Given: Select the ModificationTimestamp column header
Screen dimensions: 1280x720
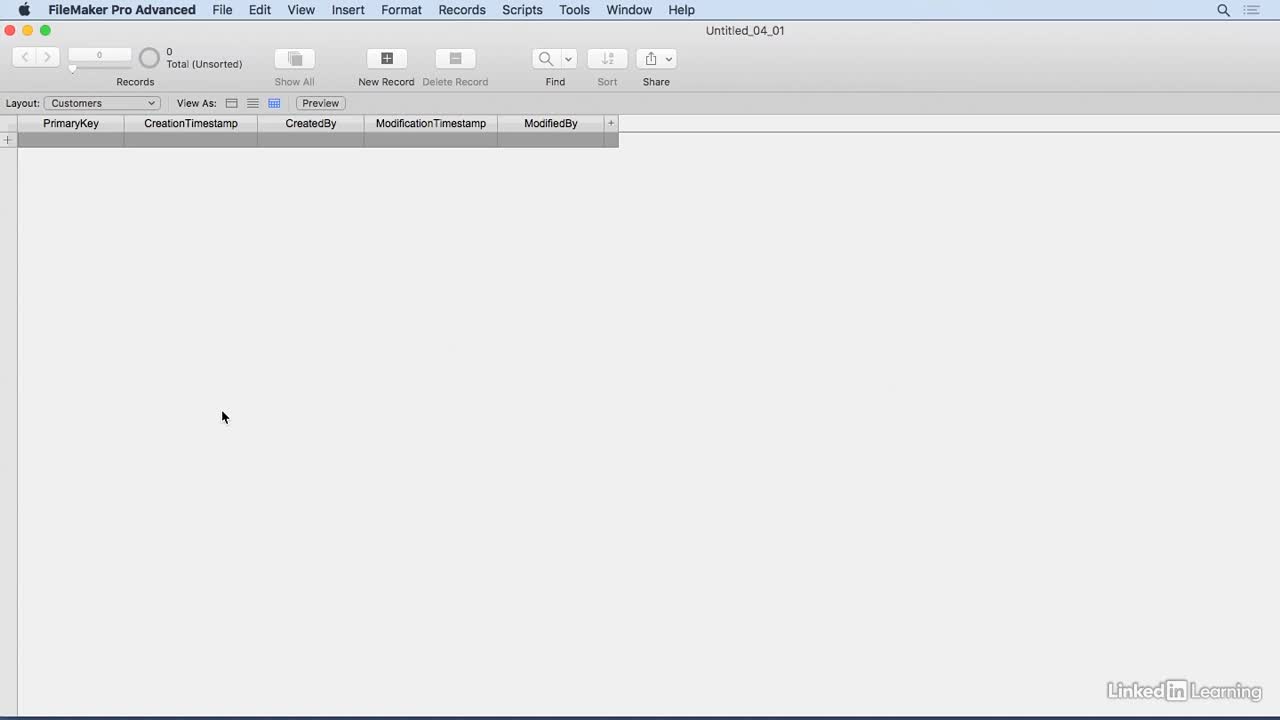Looking at the screenshot, I should click(431, 123).
